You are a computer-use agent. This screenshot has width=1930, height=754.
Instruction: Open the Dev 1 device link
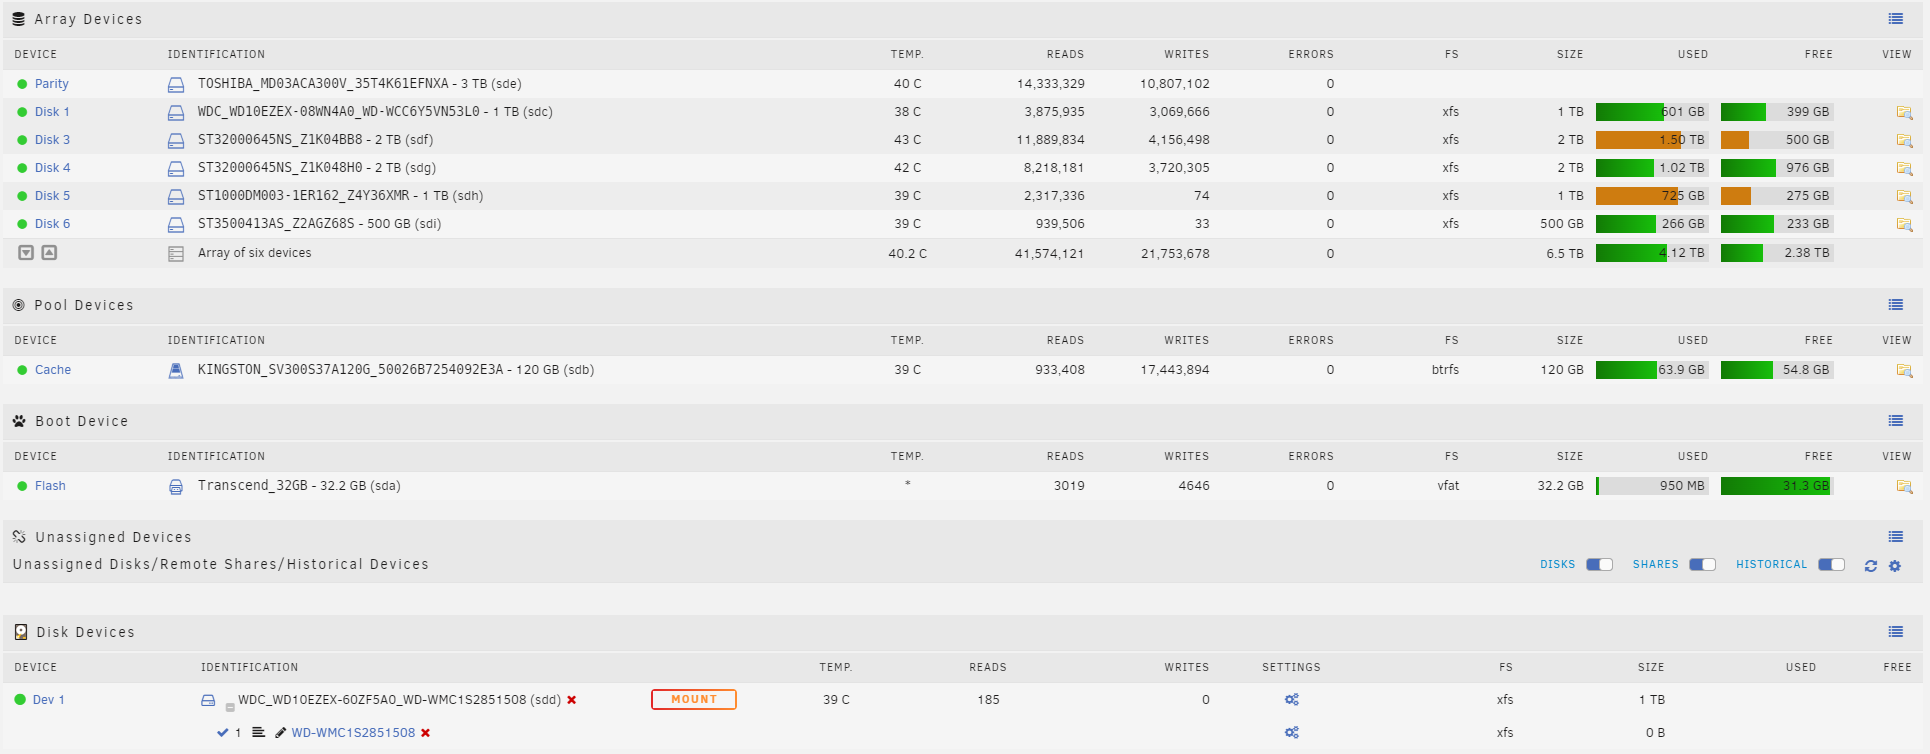point(48,700)
